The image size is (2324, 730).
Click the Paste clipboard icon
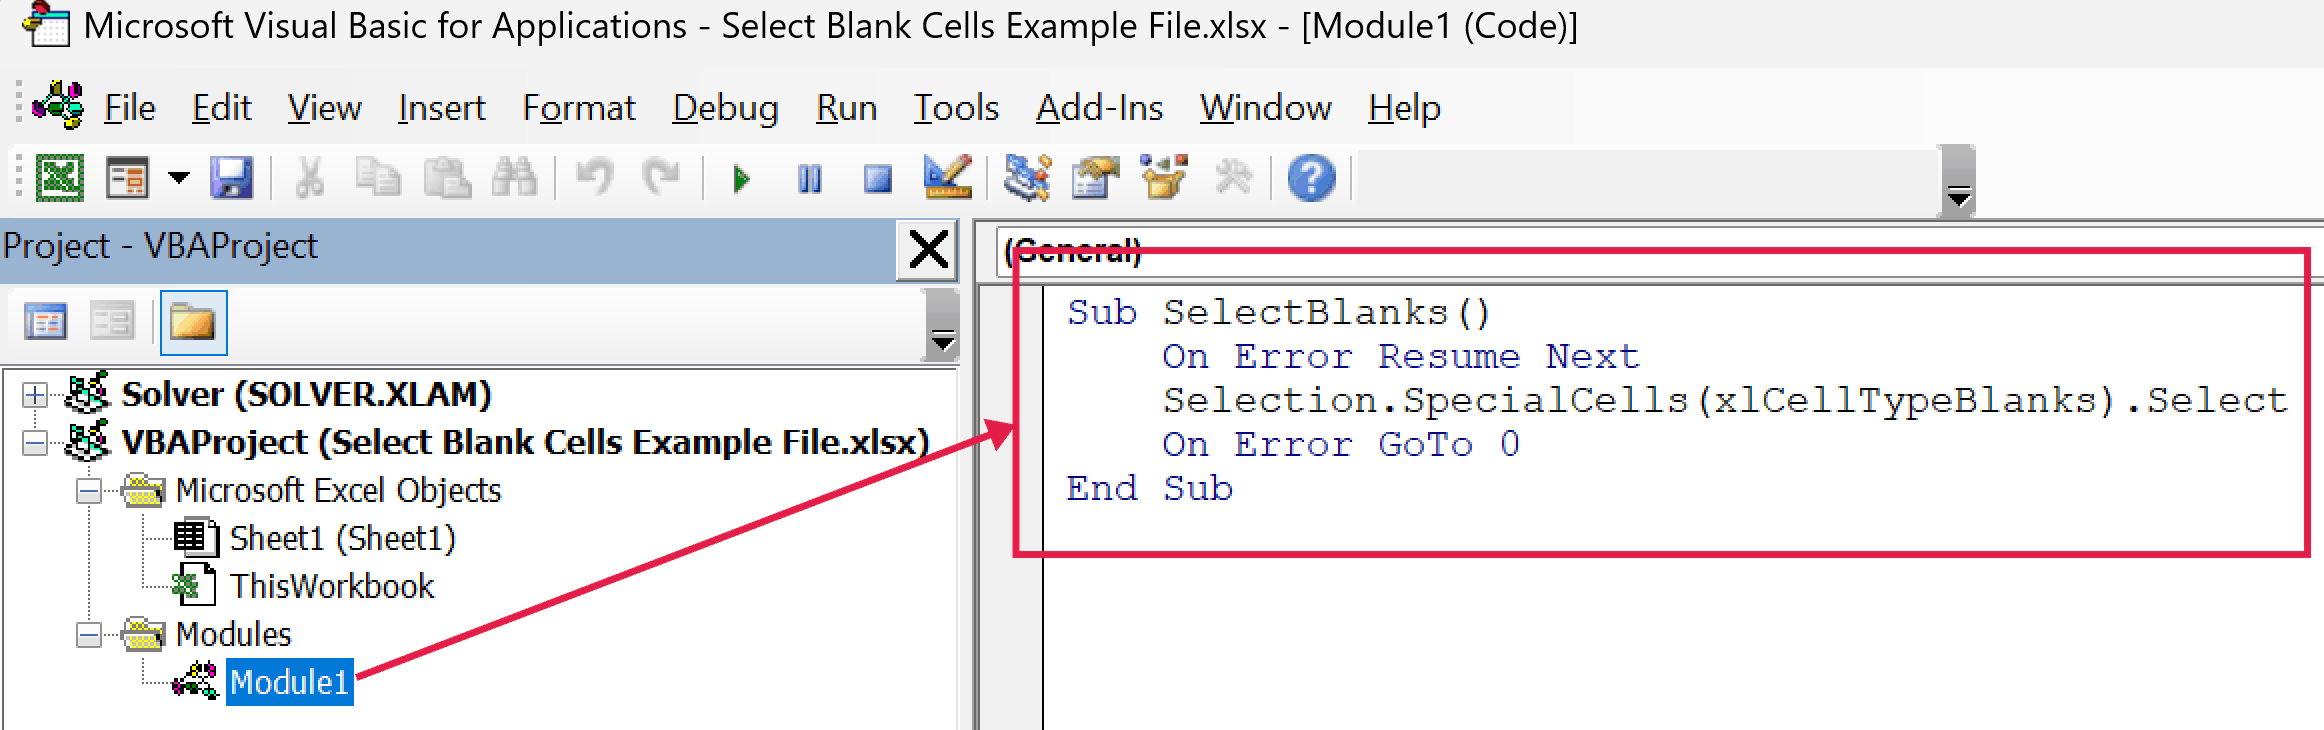[447, 179]
